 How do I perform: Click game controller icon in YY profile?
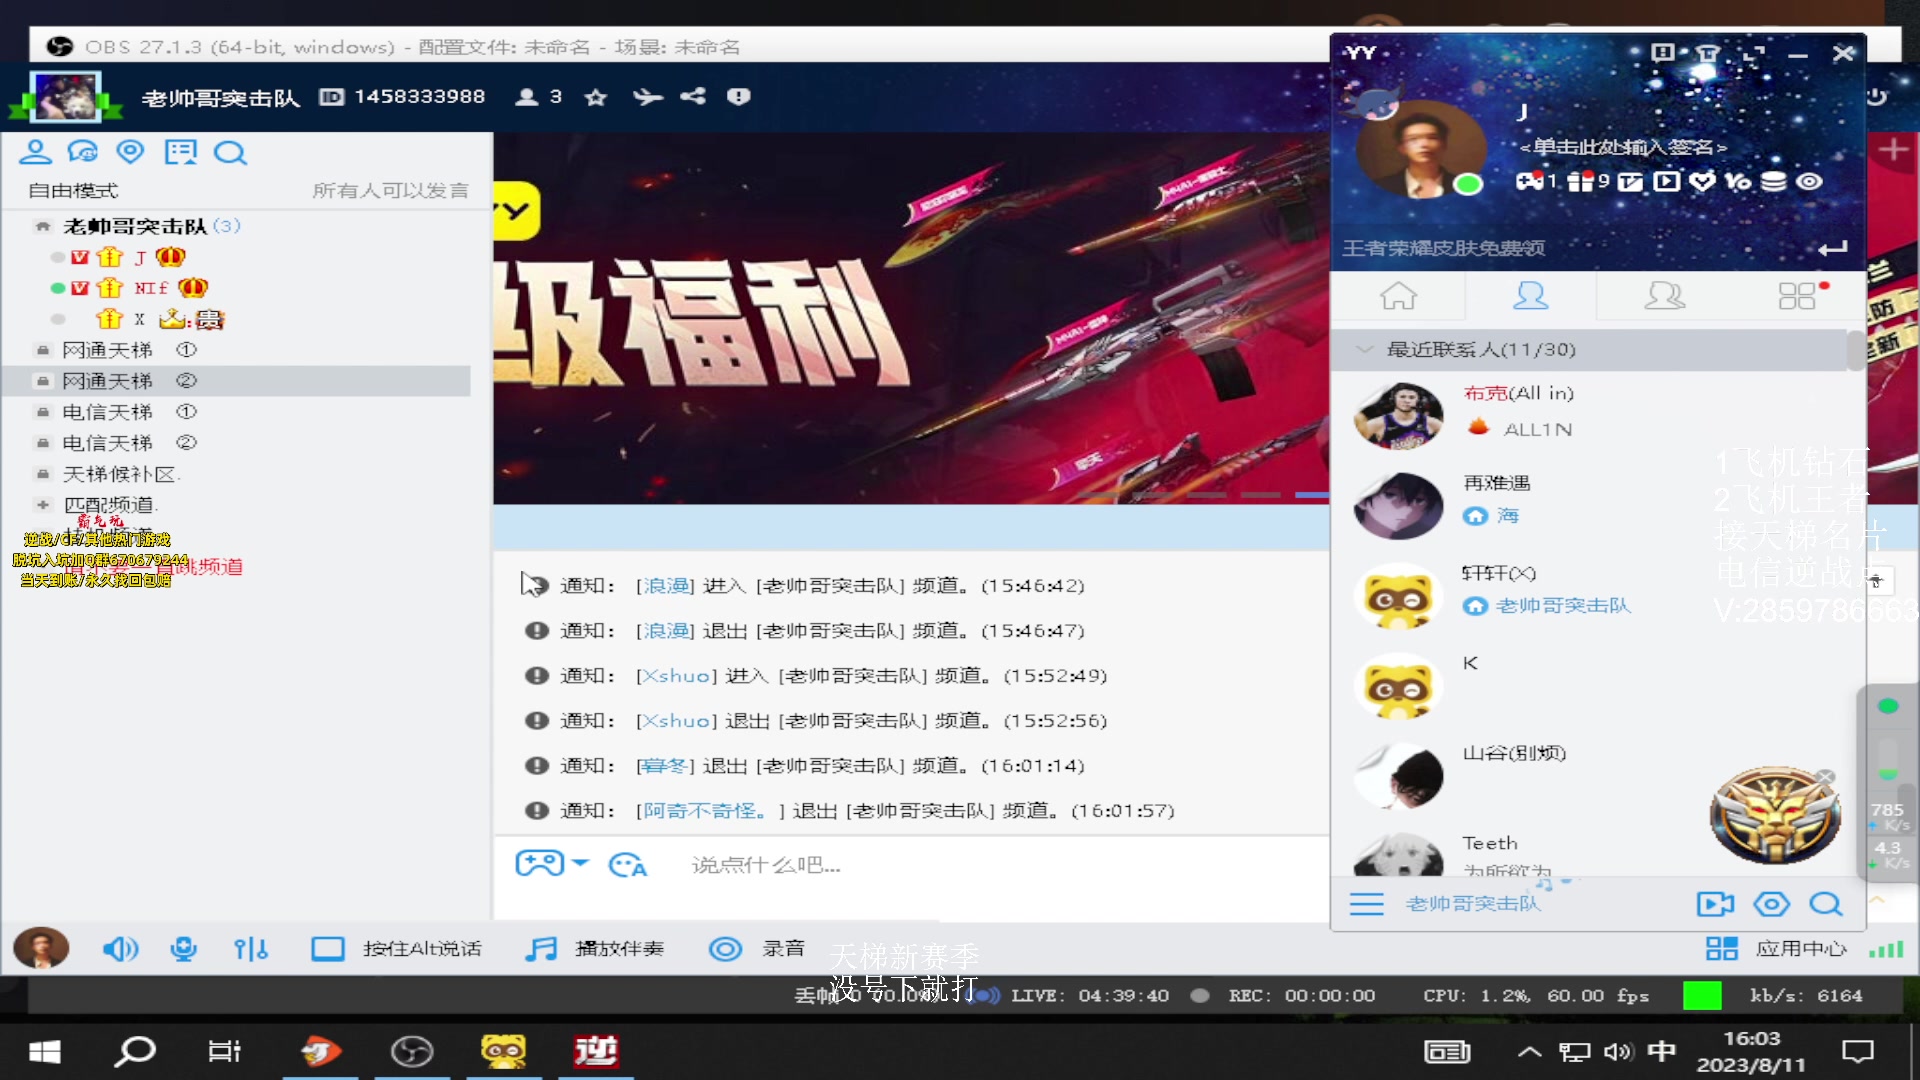click(x=1530, y=181)
